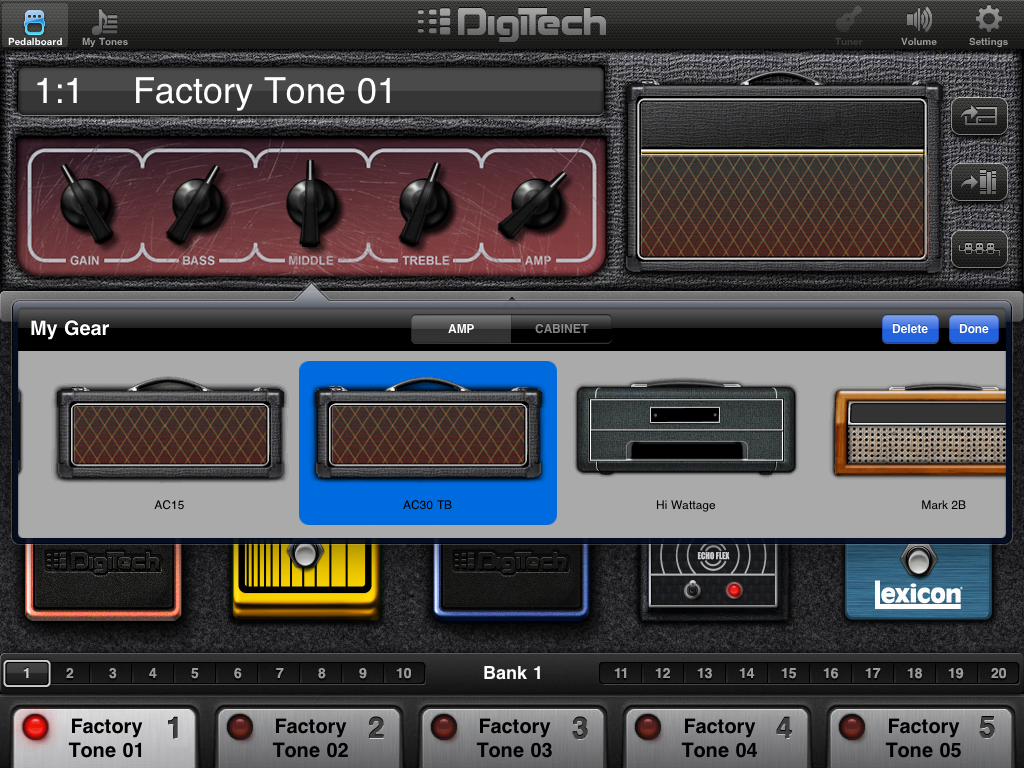Adjust the MIDDLE knob
Screen dimensions: 1024x768
pyautogui.click(x=311, y=202)
